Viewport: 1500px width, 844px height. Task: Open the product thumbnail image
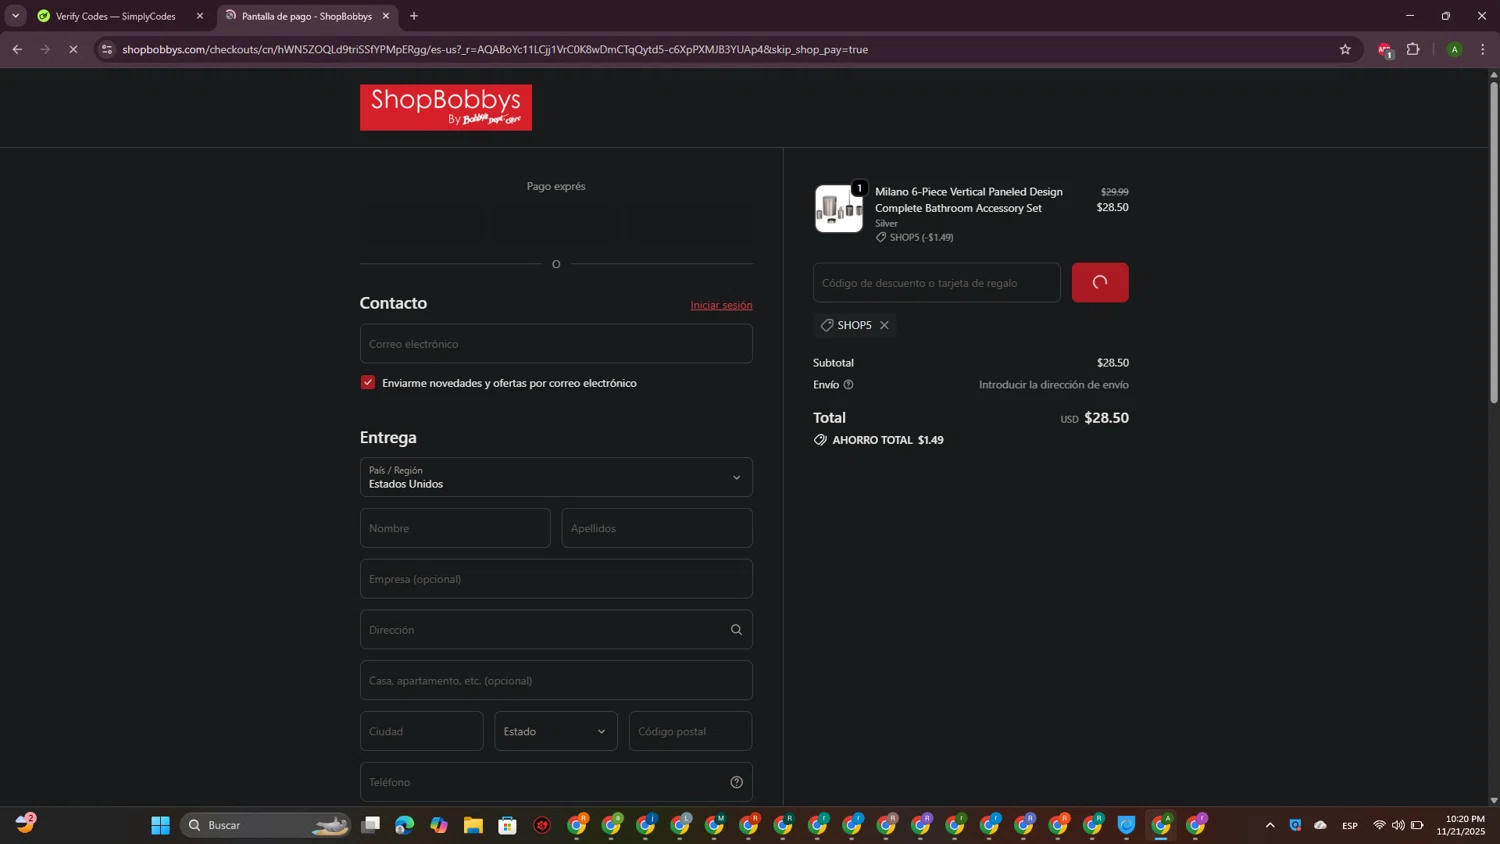(839, 208)
